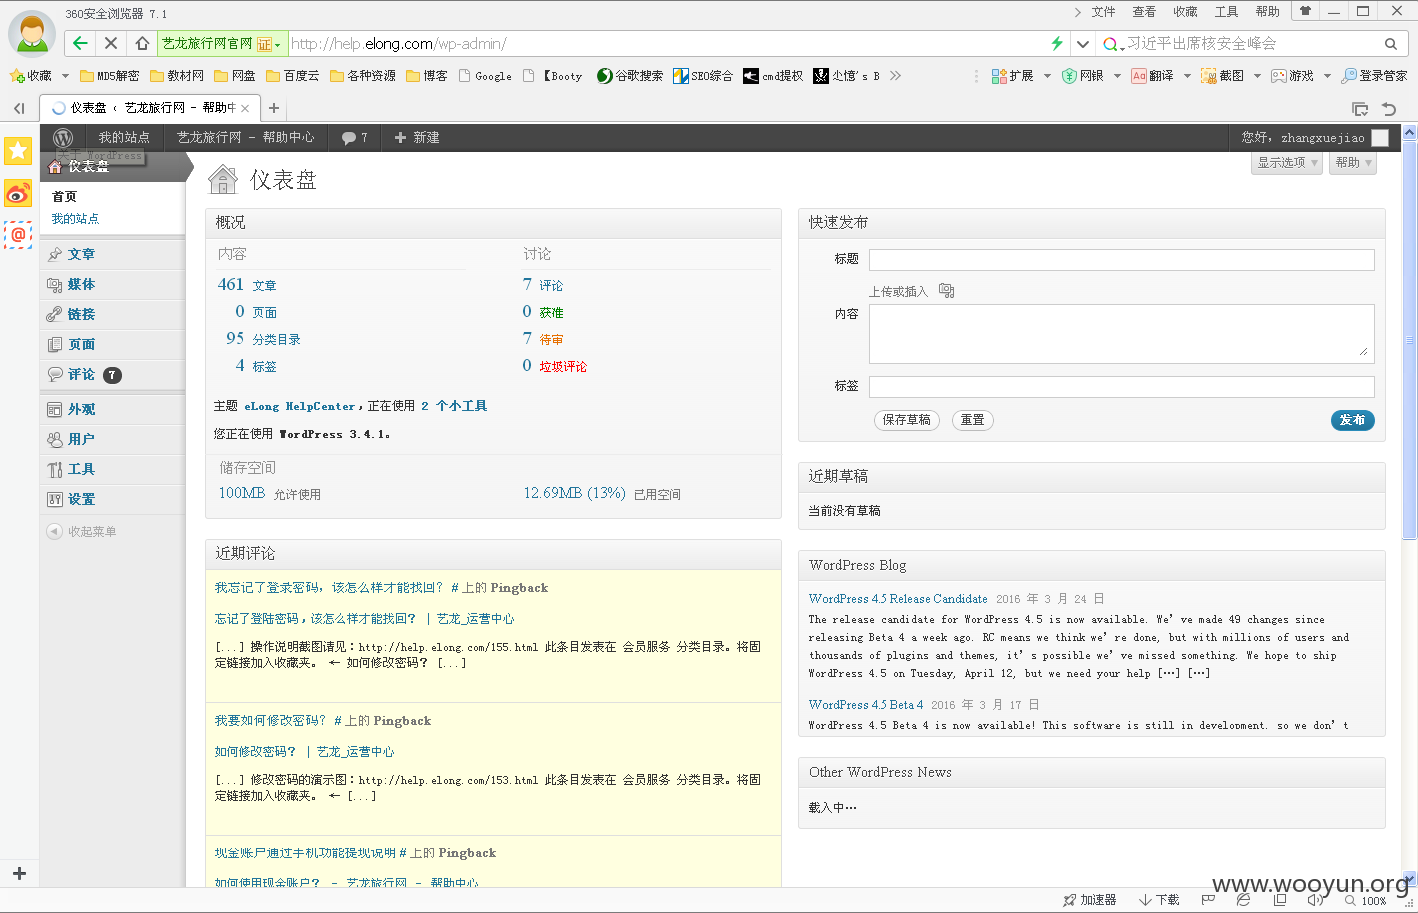Open the Weibo sidebar icon
Viewport: 1418px width, 913px height.
tap(18, 193)
